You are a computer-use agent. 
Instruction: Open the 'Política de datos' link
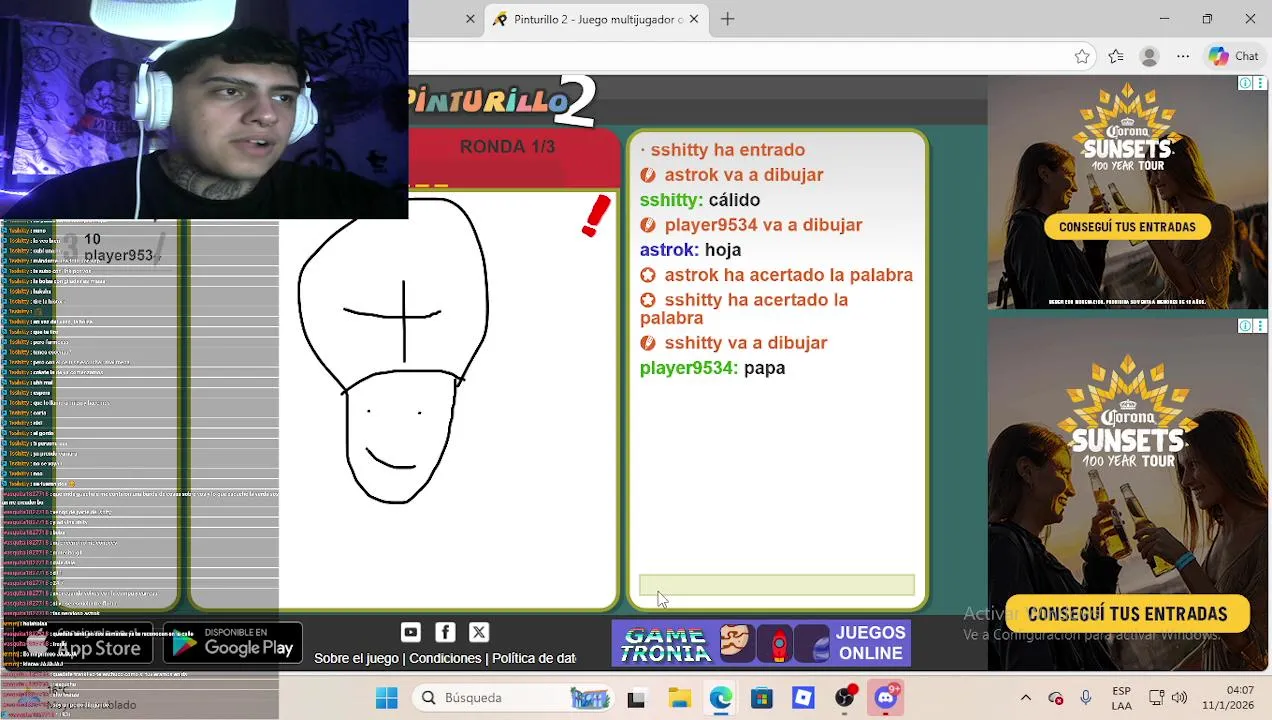(x=534, y=658)
